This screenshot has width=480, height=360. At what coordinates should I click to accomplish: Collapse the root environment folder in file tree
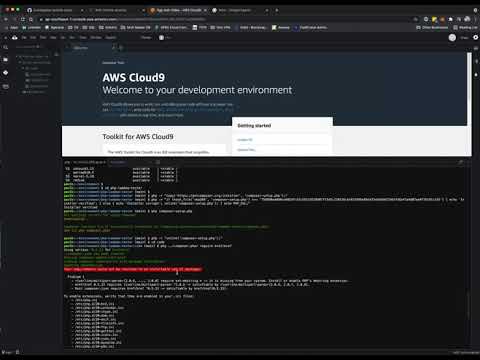tap(17, 57)
